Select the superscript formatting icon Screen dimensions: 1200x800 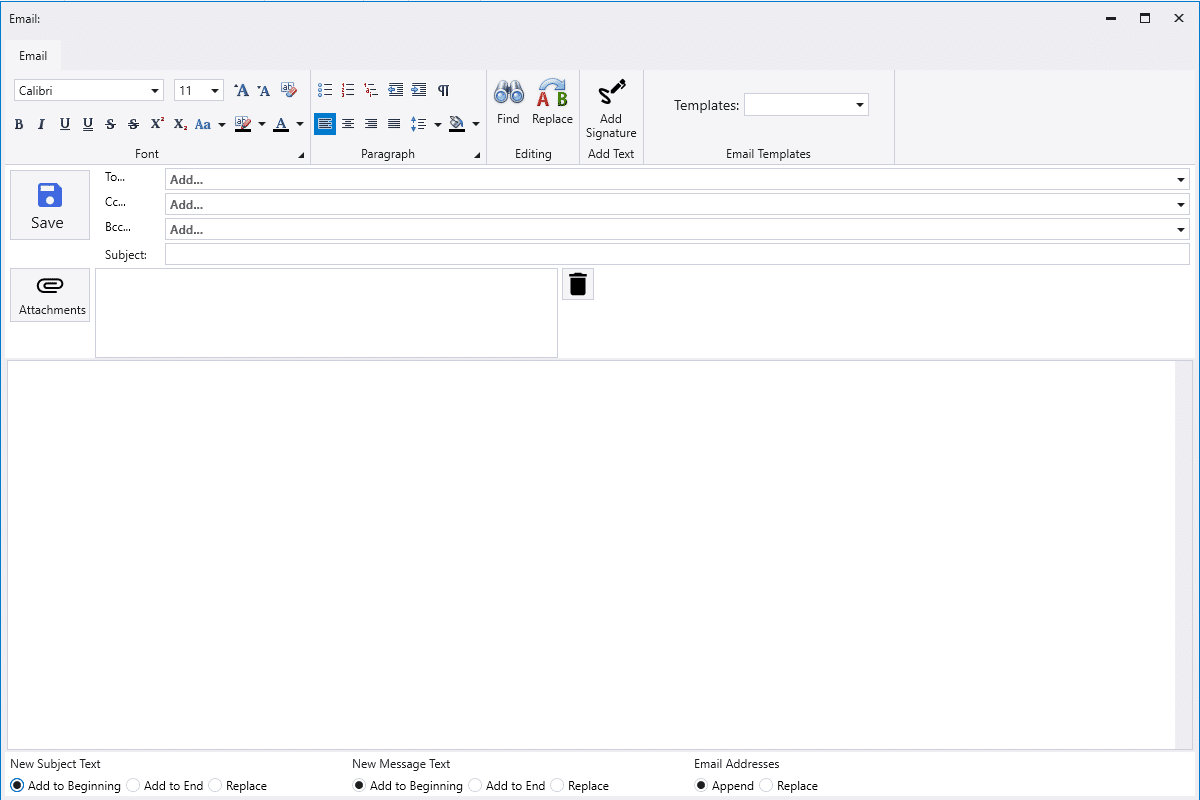click(x=156, y=124)
